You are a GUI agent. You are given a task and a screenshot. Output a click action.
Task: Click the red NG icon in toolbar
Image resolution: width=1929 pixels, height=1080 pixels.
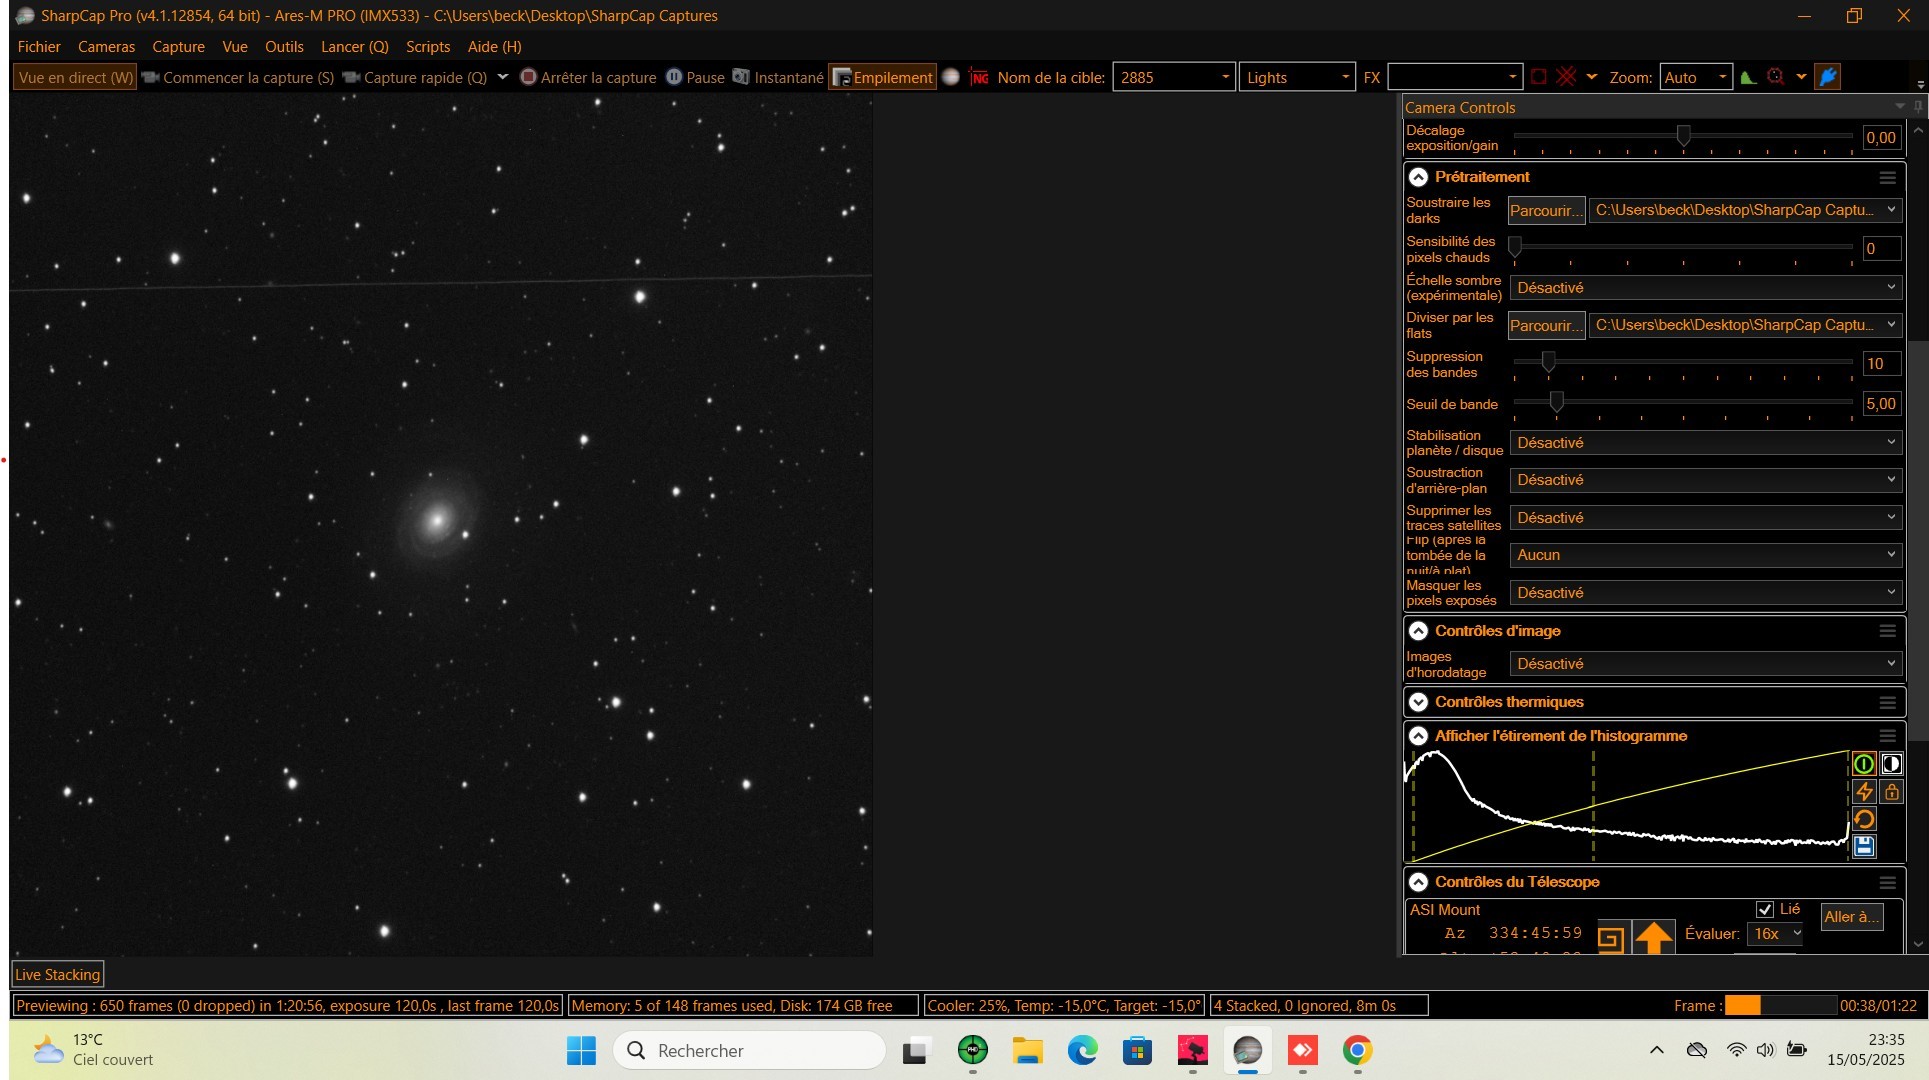979,77
